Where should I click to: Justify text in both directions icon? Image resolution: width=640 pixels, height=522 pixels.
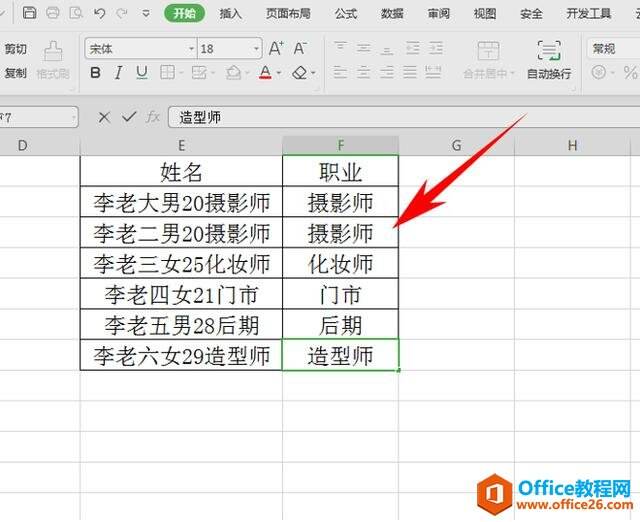[410, 73]
